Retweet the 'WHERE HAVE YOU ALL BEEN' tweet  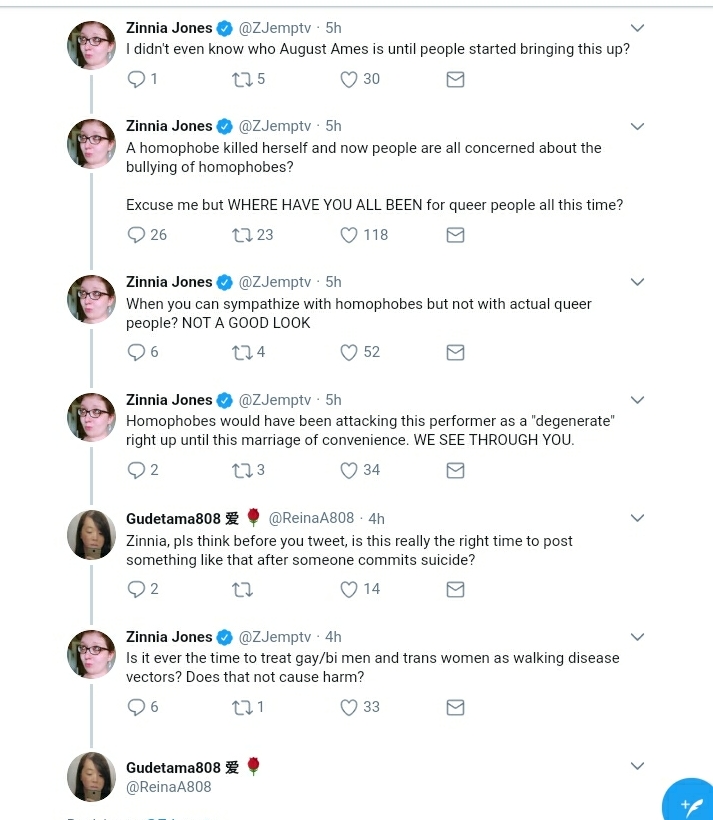242,235
